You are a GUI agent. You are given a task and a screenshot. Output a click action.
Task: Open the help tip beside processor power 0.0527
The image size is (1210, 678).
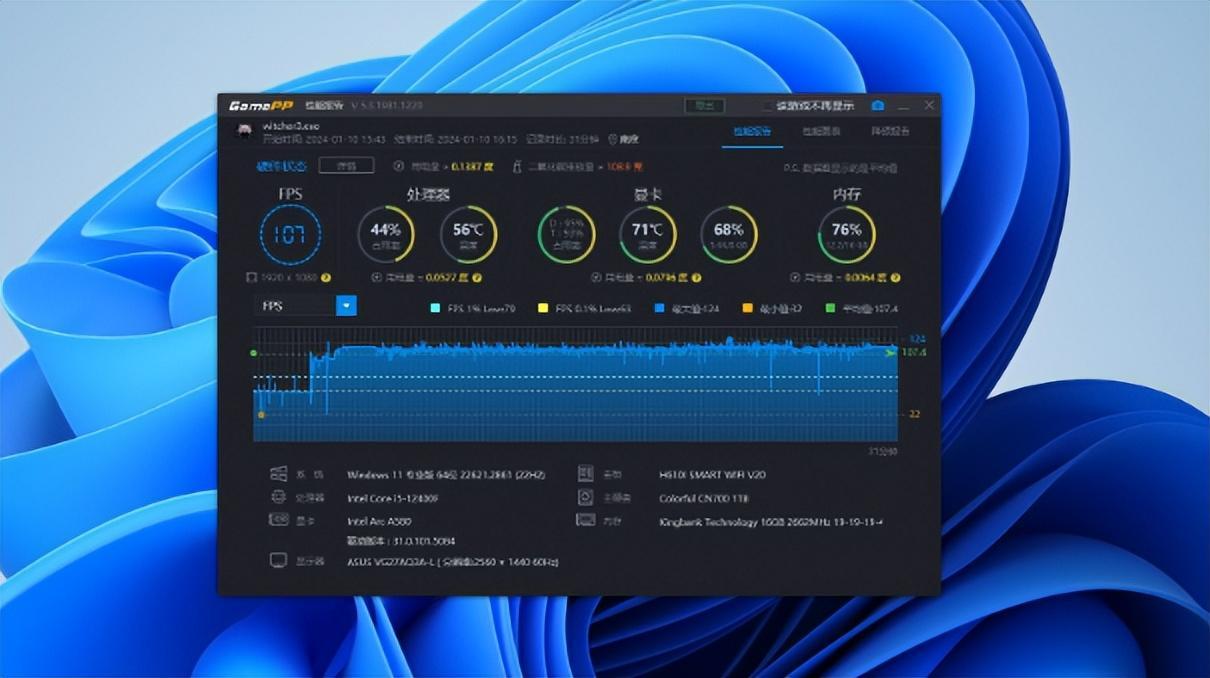[477, 277]
